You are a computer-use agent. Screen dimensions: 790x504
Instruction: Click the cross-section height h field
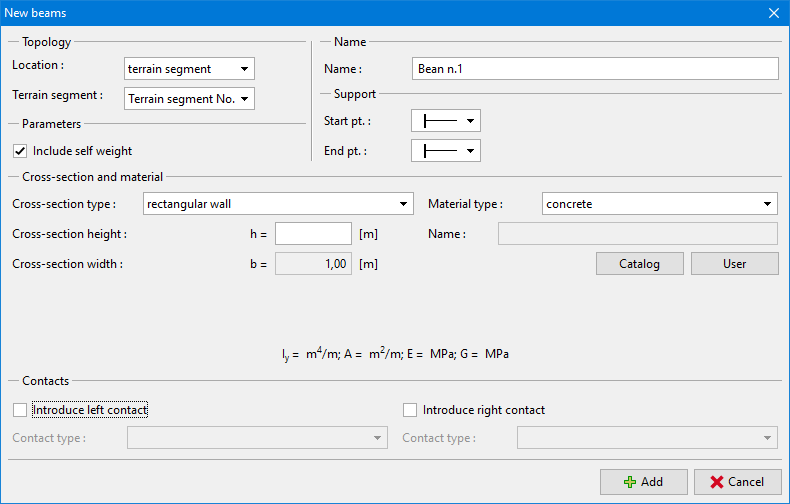(313, 234)
